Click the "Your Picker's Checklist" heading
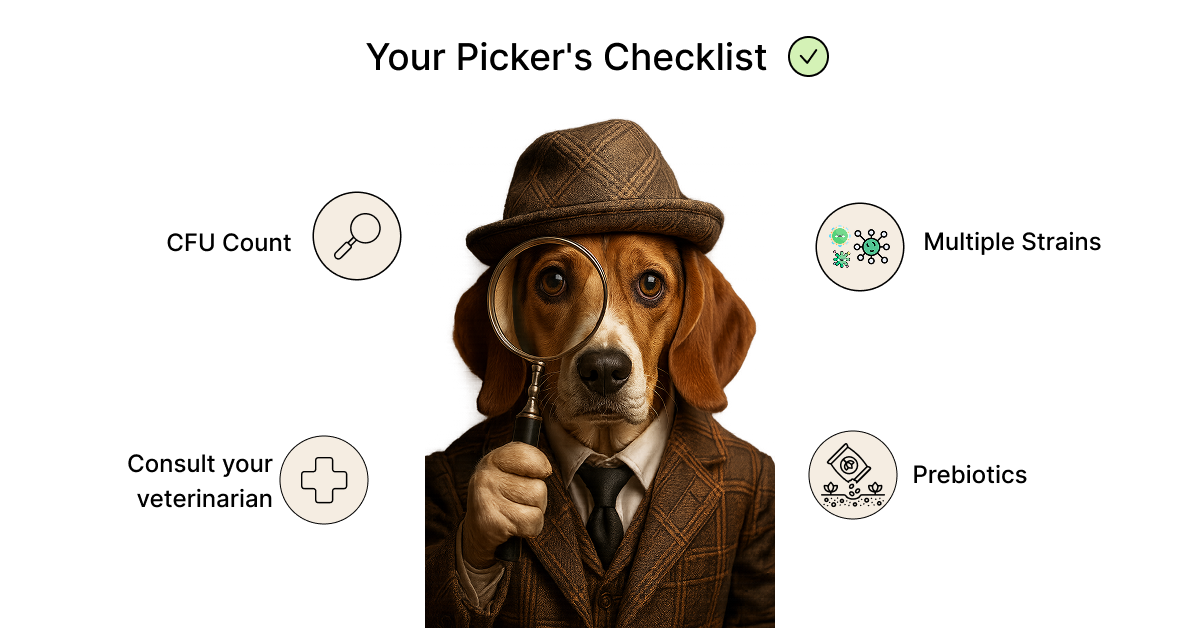This screenshot has width=1200, height=628. (566, 57)
